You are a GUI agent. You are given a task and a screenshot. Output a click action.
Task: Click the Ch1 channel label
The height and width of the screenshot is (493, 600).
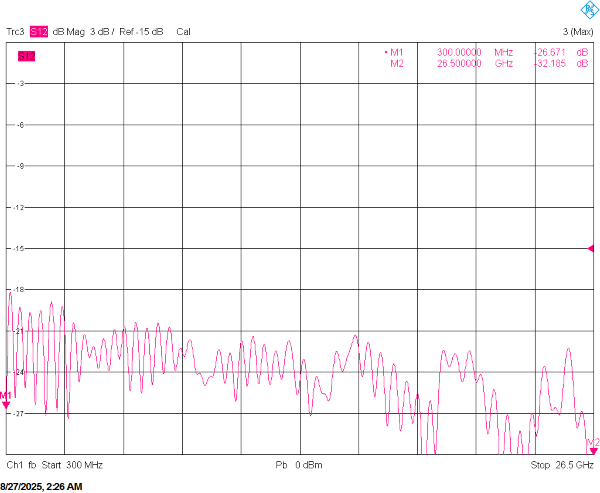click(x=15, y=466)
